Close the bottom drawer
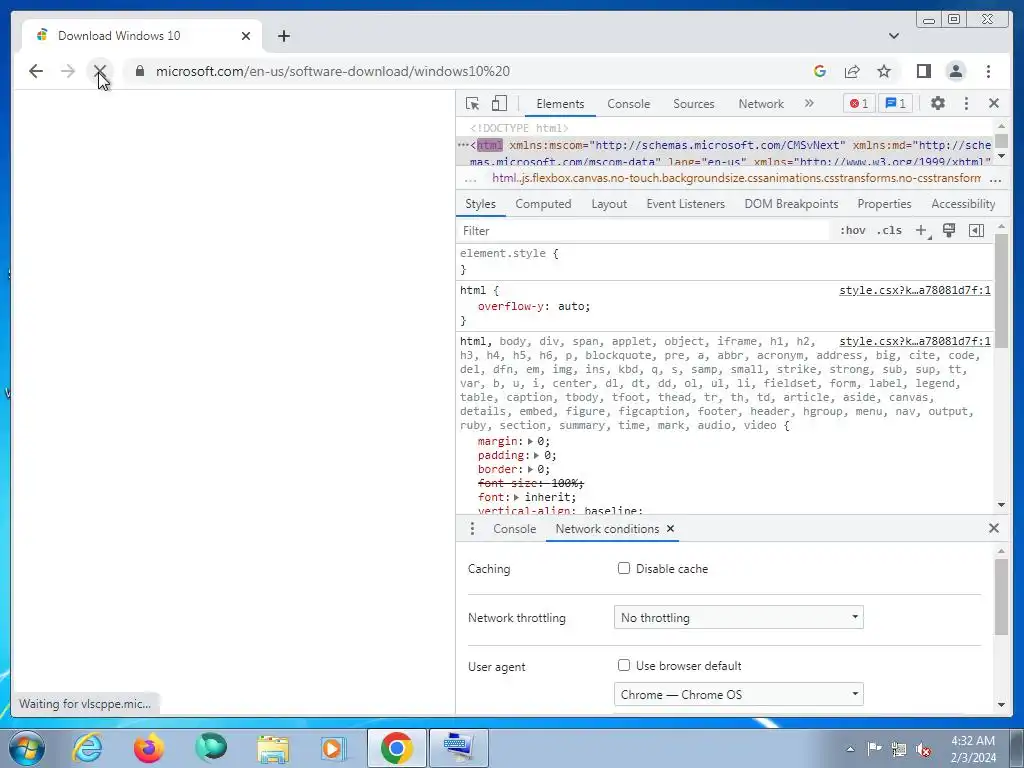The height and width of the screenshot is (768, 1024). [994, 528]
